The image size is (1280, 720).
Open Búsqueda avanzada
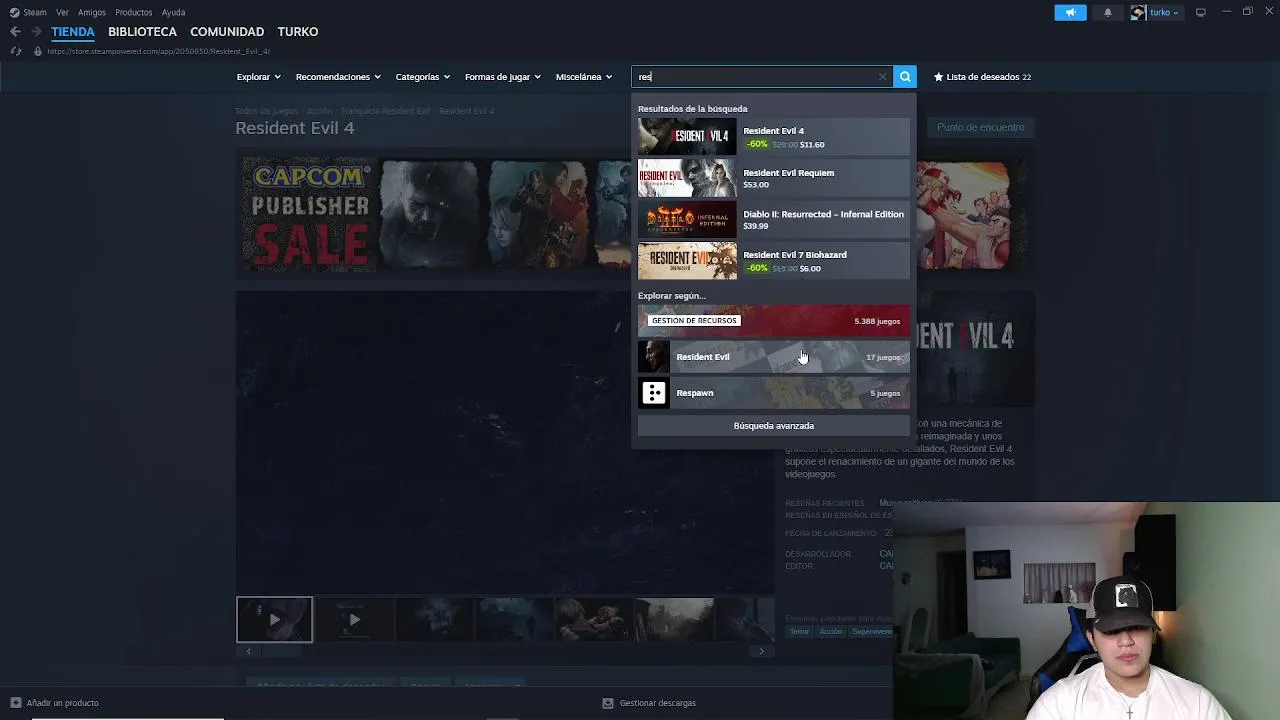click(774, 426)
